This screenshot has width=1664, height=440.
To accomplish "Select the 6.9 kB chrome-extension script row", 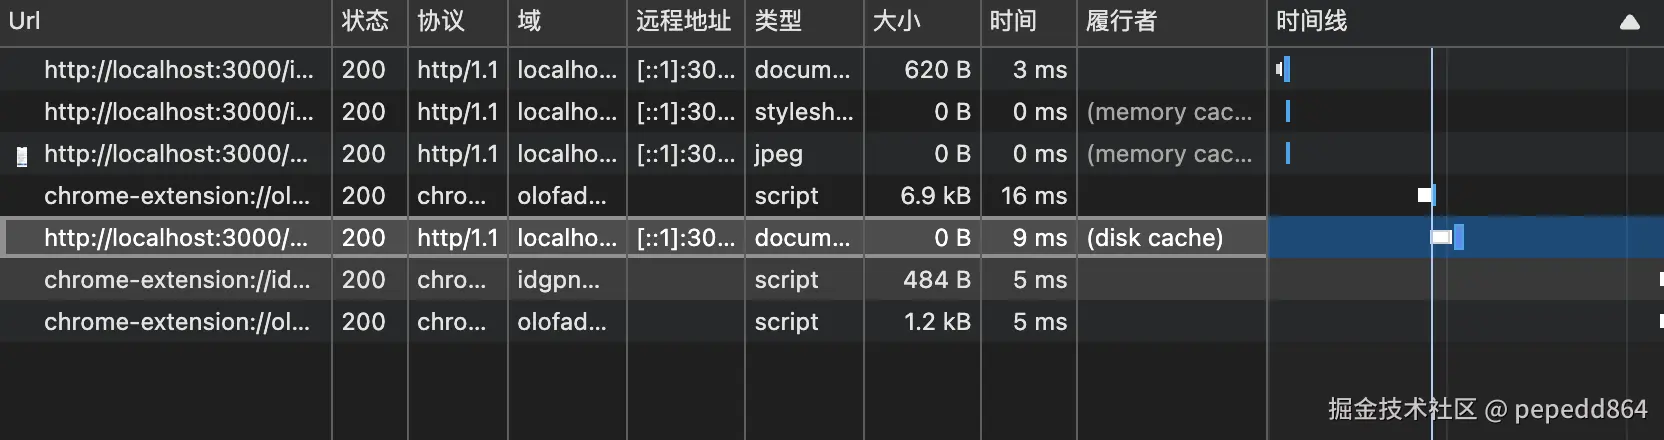I will point(178,196).
